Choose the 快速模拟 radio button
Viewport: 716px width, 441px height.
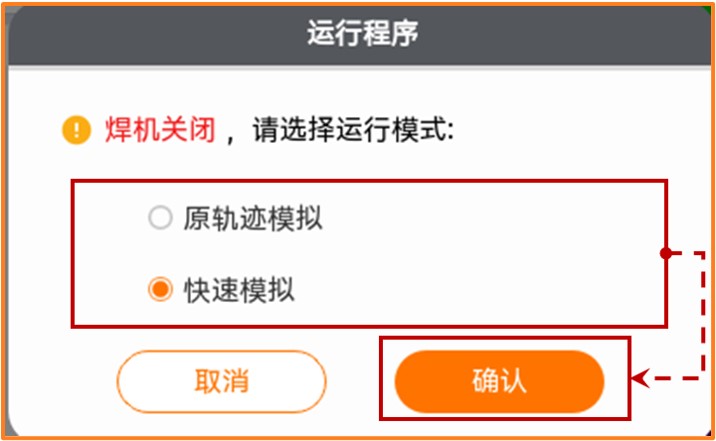(160, 289)
